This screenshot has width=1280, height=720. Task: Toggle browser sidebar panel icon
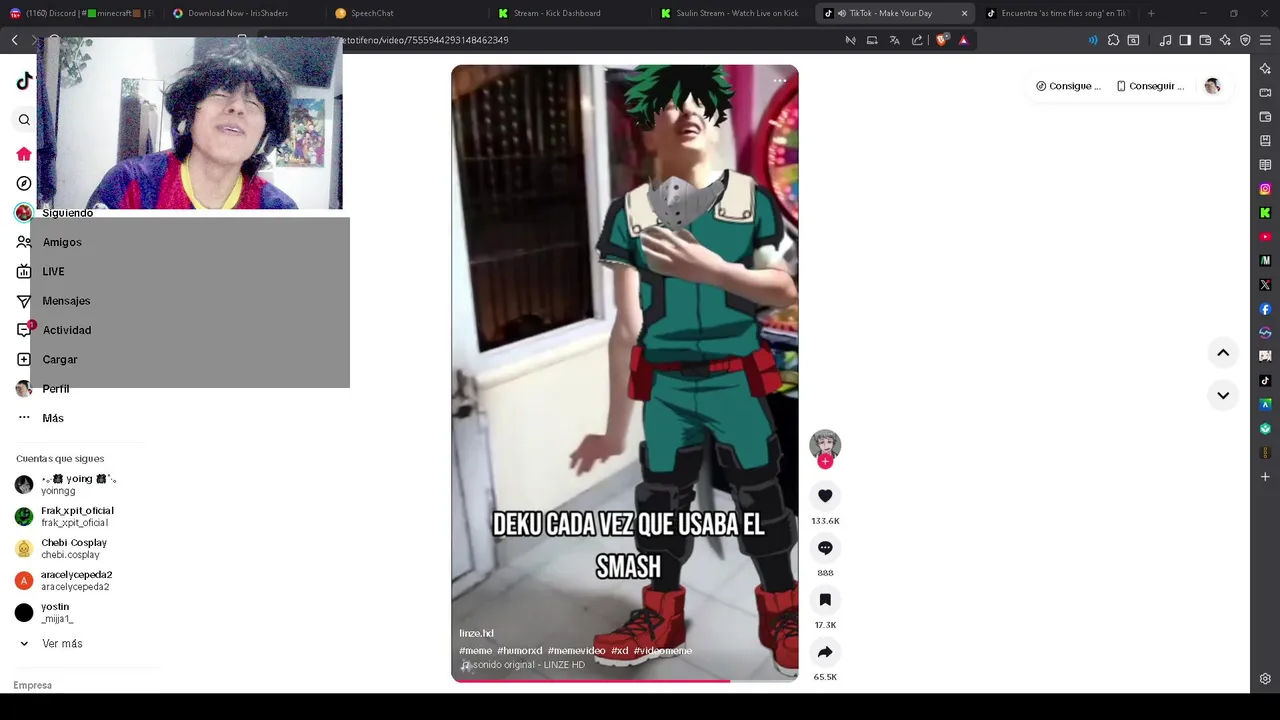coord(1185,40)
